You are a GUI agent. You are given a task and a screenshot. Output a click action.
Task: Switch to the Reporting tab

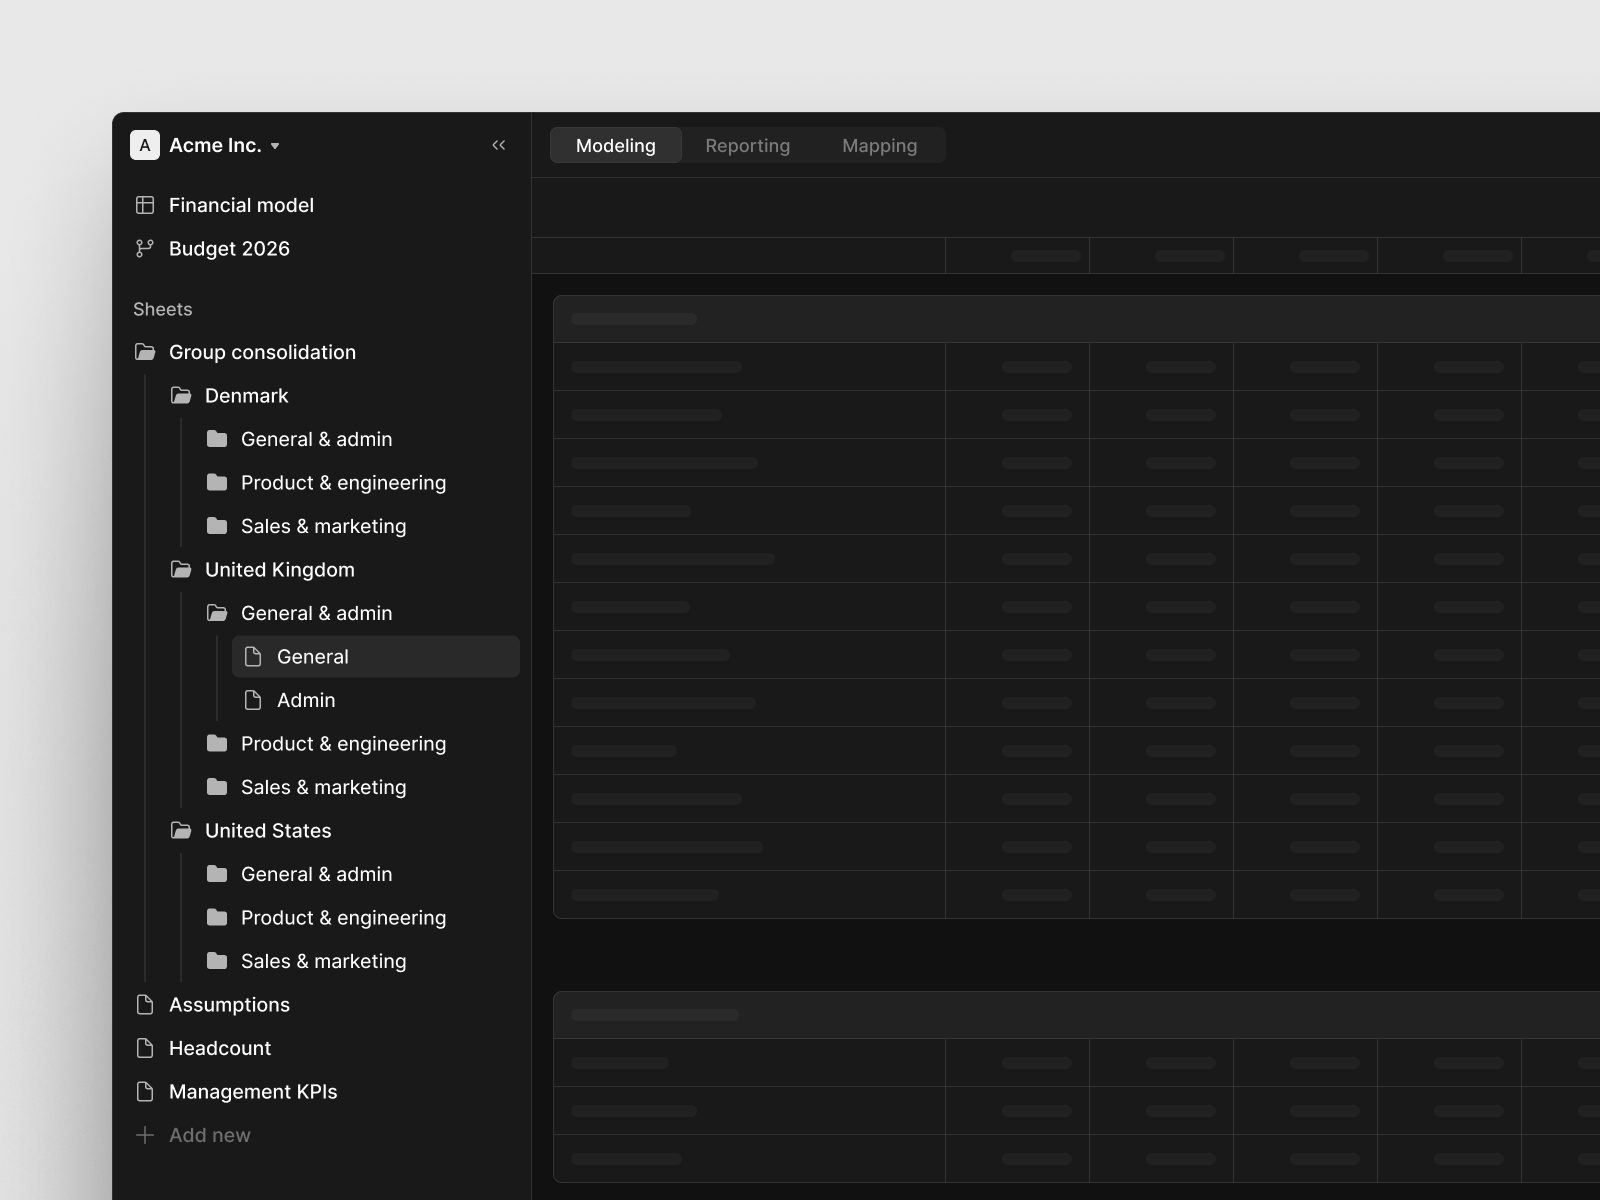747,146
